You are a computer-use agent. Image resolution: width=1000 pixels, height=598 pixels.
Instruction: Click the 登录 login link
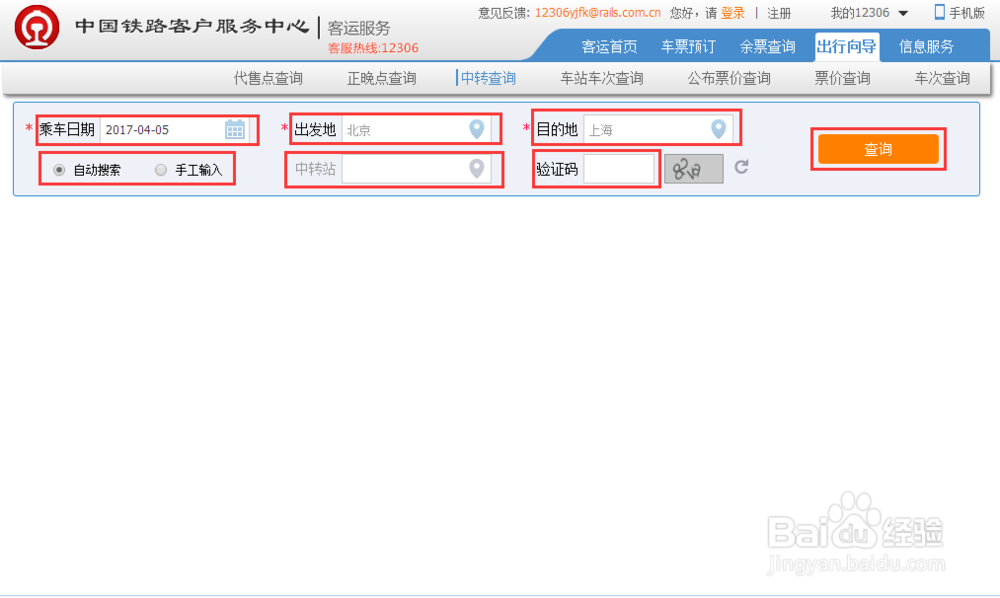point(731,12)
